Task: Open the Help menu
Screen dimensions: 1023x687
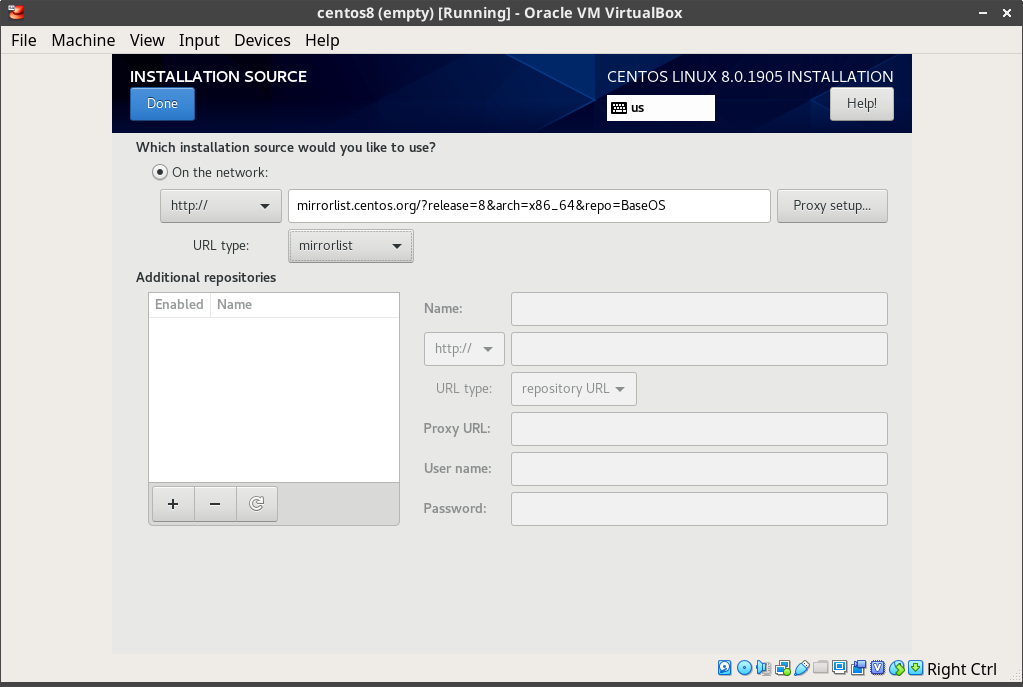Action: pyautogui.click(x=322, y=40)
